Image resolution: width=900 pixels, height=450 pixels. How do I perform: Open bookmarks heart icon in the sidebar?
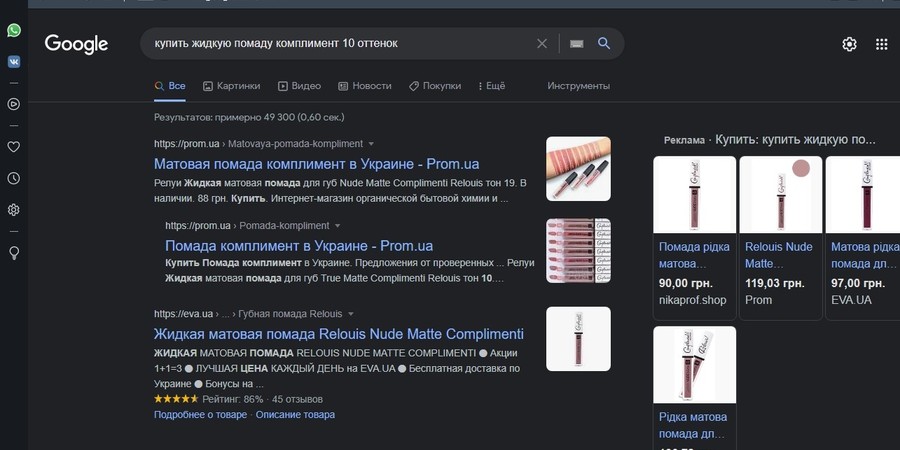(x=14, y=146)
